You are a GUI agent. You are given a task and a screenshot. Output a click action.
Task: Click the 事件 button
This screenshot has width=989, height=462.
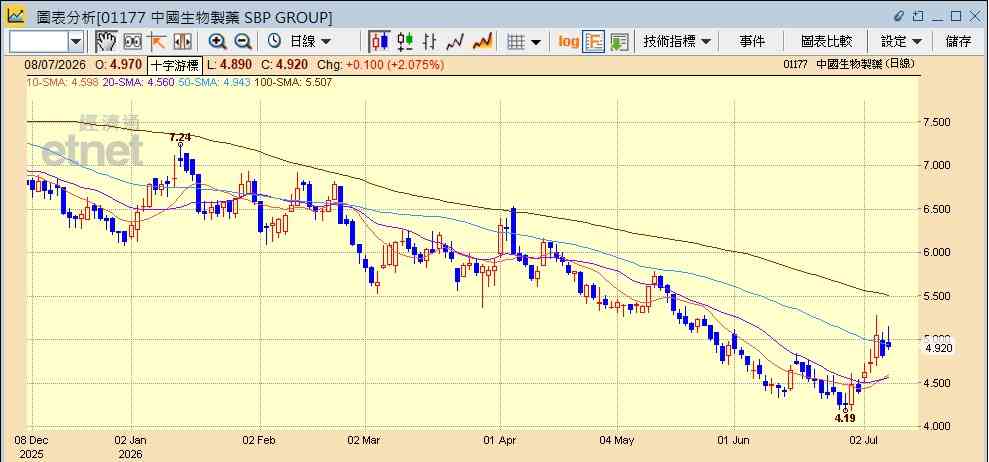[x=752, y=42]
